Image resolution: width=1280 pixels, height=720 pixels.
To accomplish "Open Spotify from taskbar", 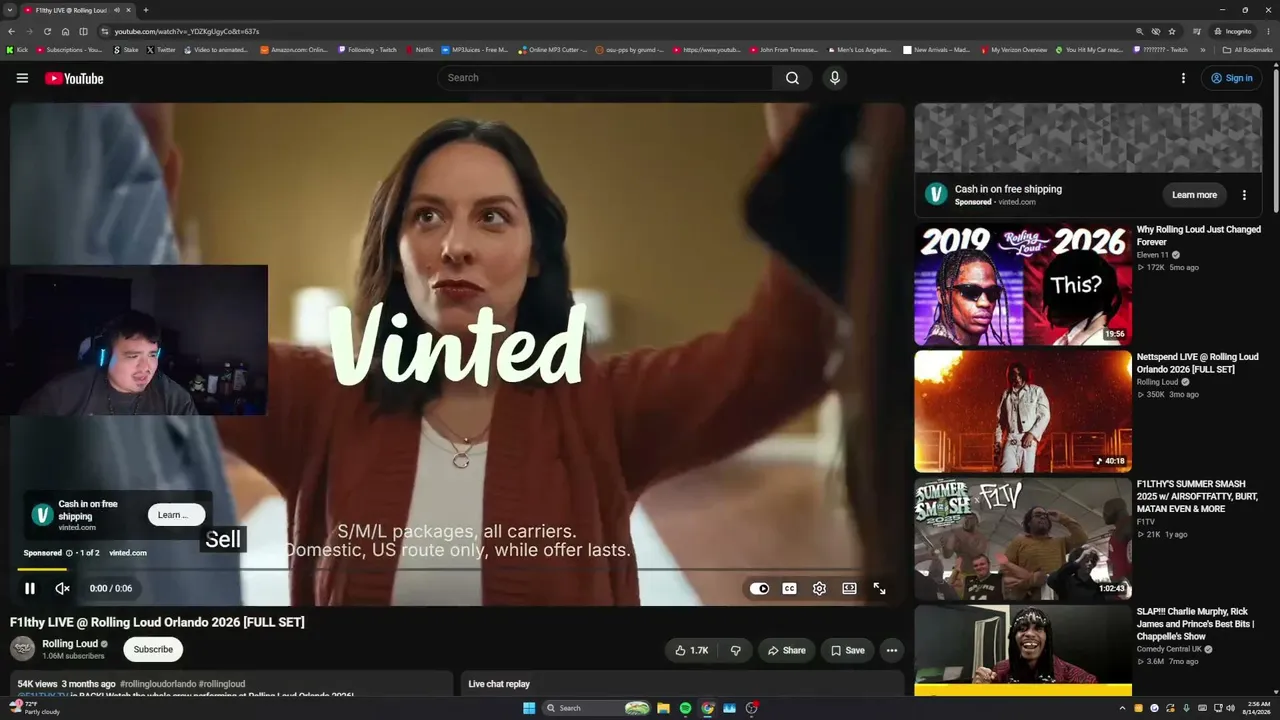I will tap(685, 708).
